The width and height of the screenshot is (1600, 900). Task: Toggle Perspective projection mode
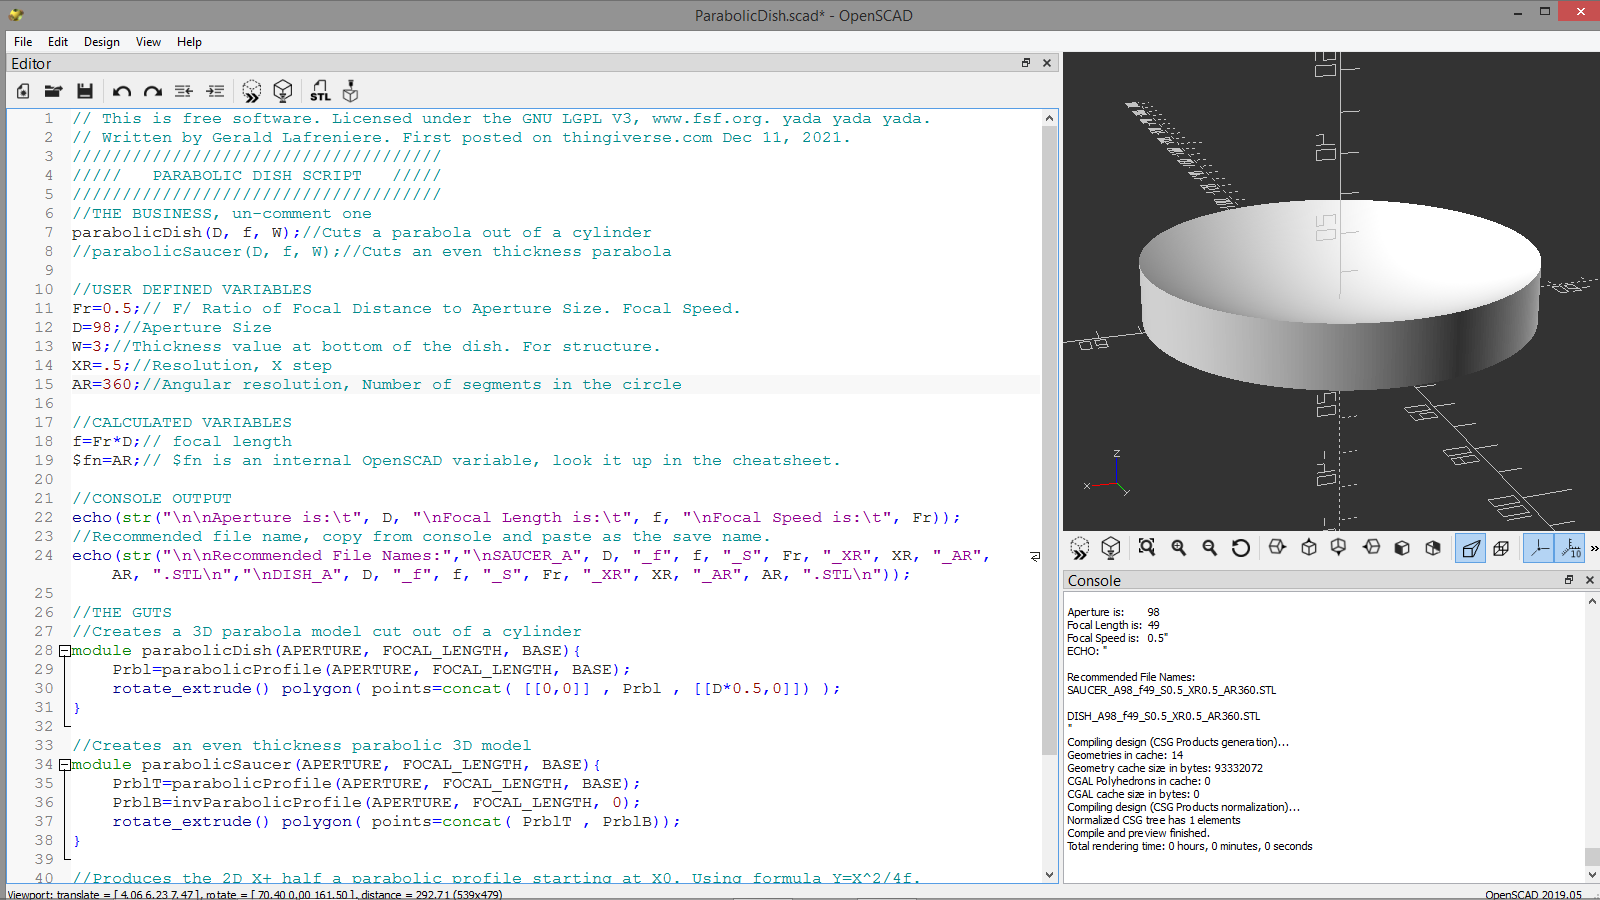point(1470,548)
